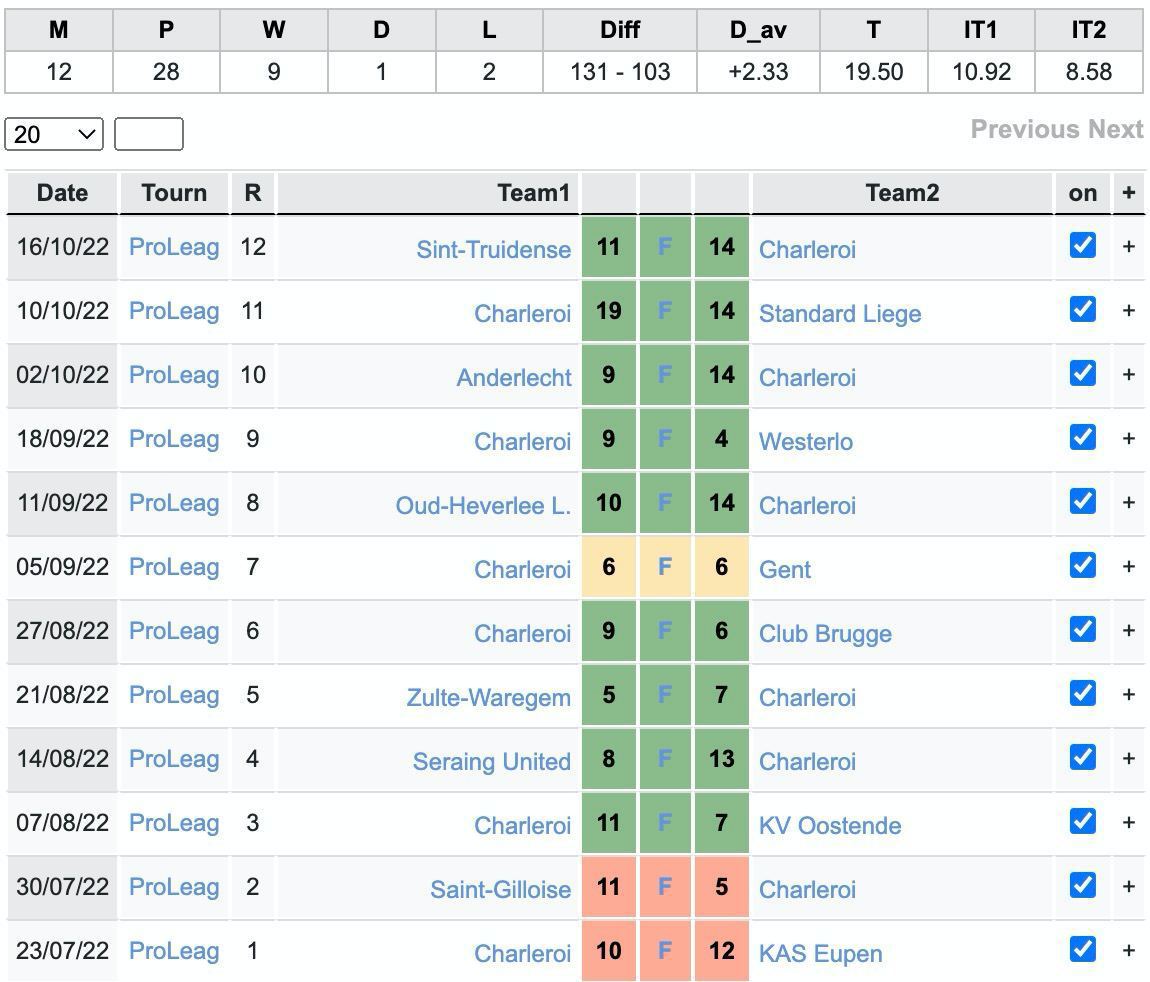Click the F marker in Gent match
Image resolution: width=1150 pixels, height=982 pixels.
pyautogui.click(x=664, y=567)
